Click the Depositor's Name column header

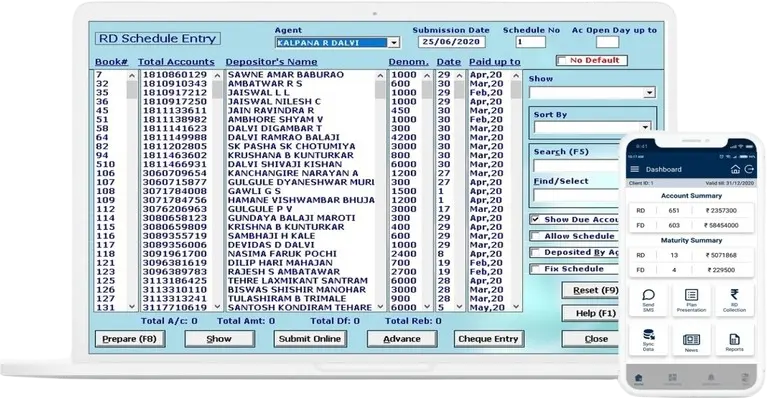point(271,62)
